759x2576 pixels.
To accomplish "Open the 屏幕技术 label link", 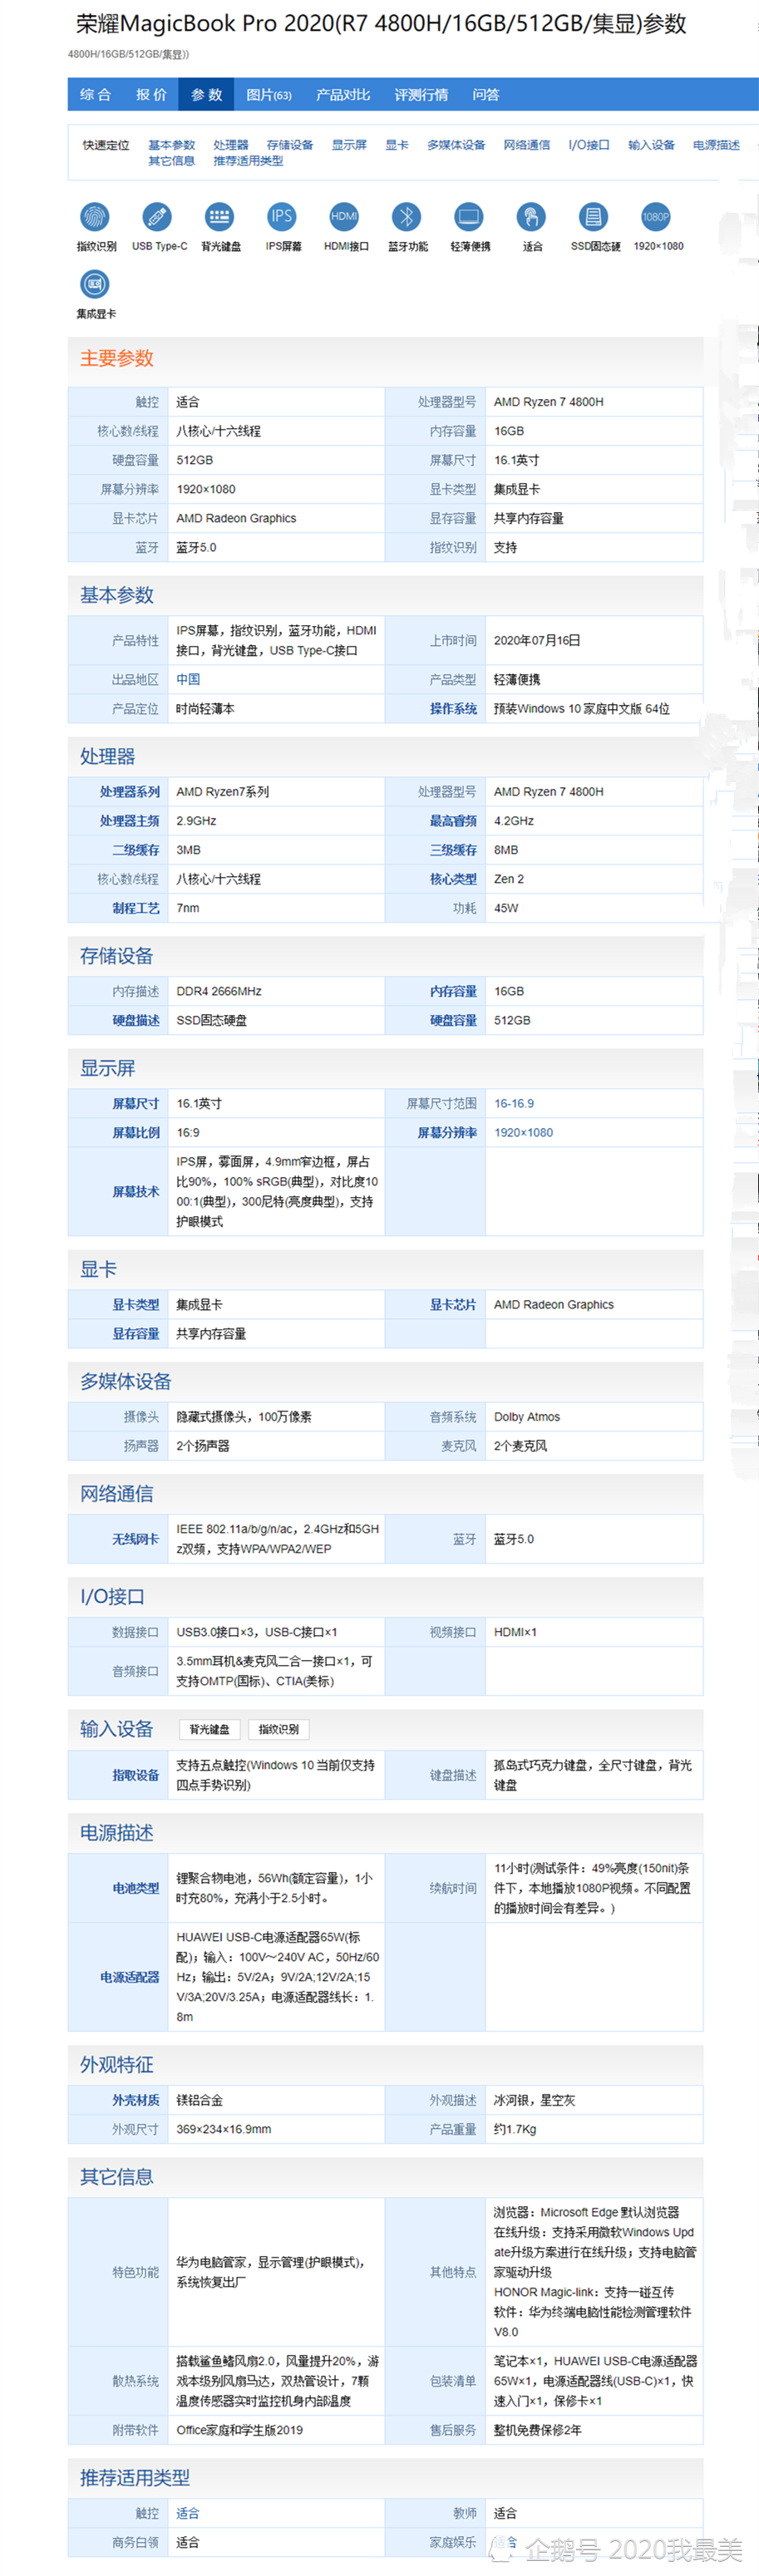I will pyautogui.click(x=135, y=1191).
